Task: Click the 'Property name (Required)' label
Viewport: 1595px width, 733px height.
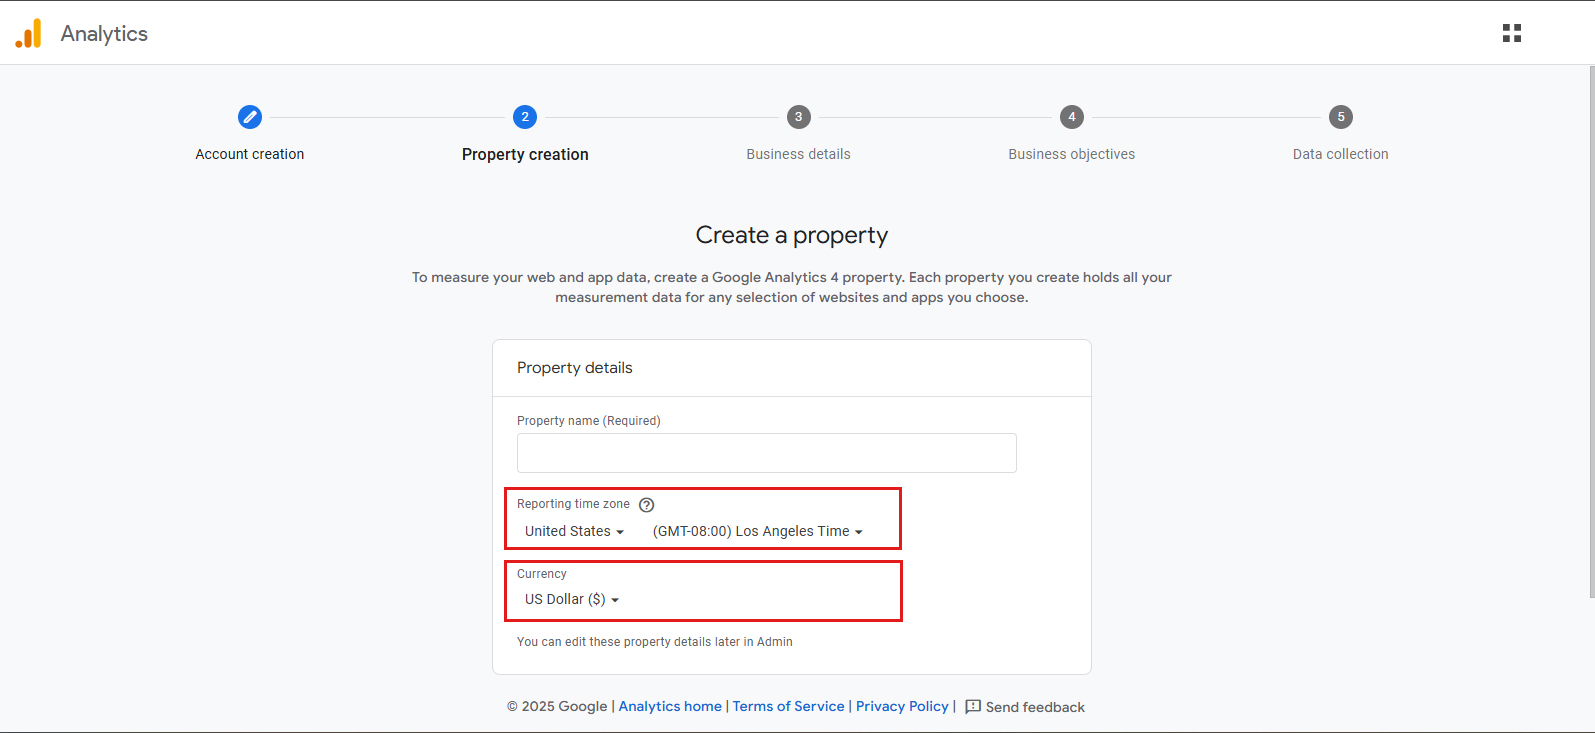Action: point(589,421)
